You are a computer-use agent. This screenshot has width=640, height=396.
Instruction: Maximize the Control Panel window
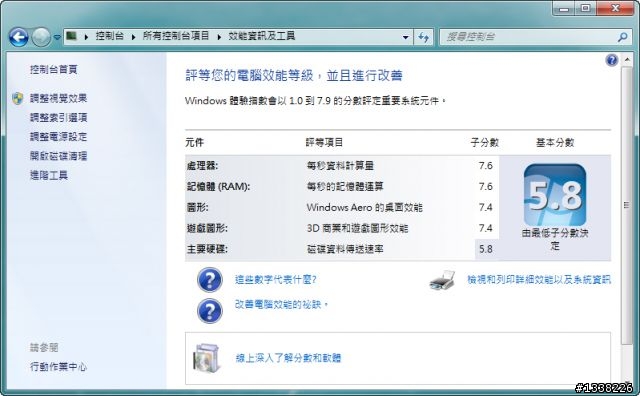(585, 8)
